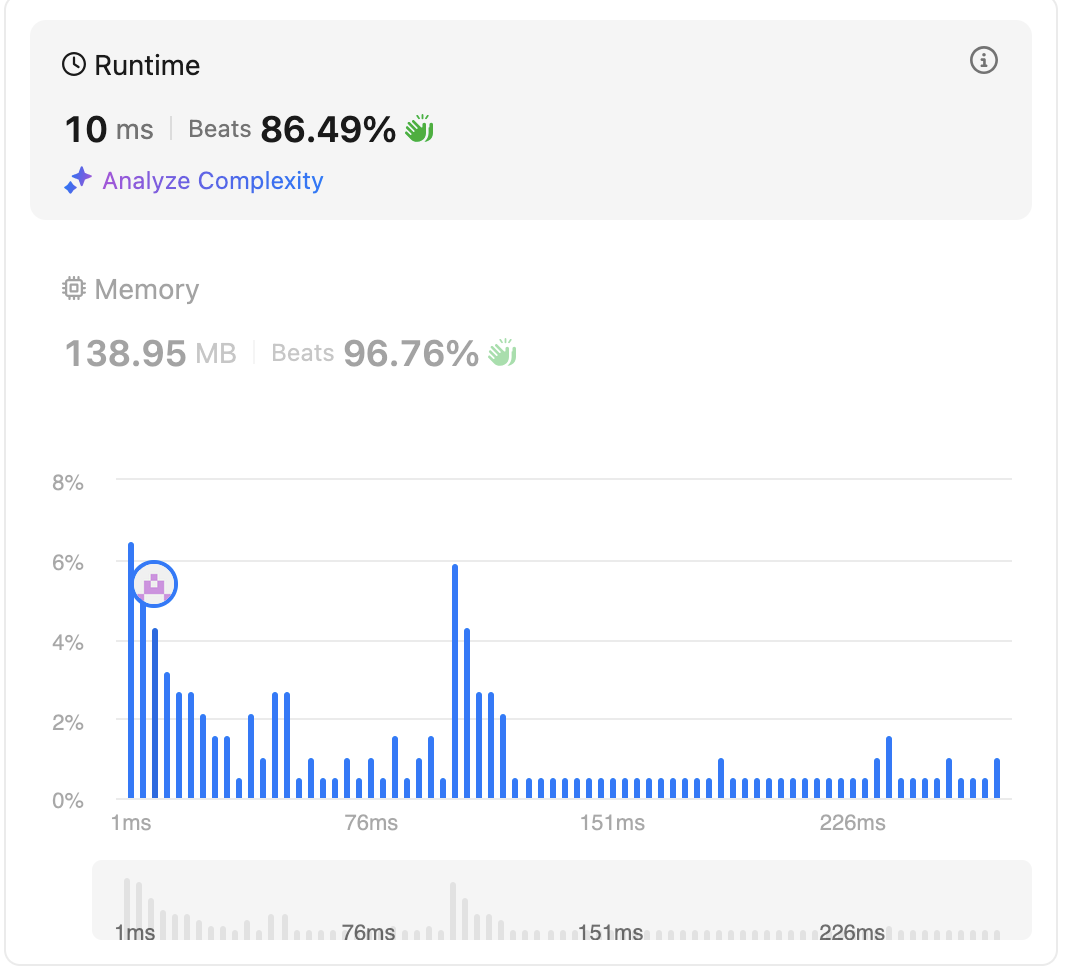
Task: Click the sparkle icon before Analyze Complexity
Action: (x=78, y=181)
